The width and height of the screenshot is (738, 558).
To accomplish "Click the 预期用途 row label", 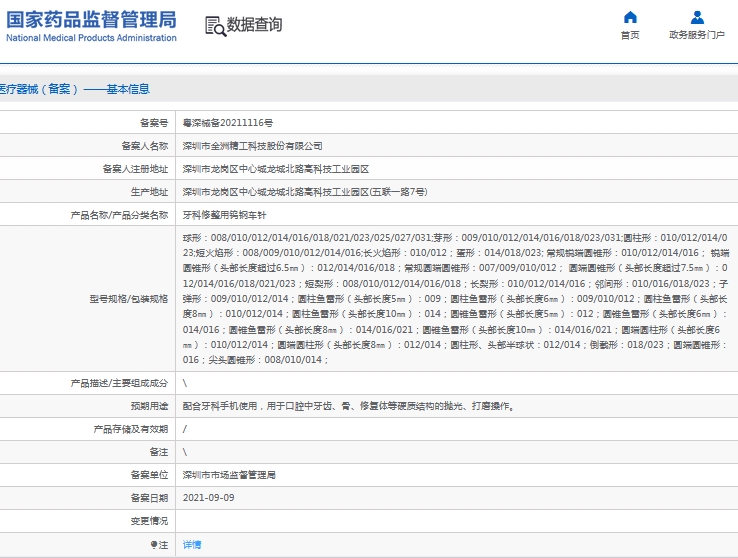I will [x=149, y=406].
